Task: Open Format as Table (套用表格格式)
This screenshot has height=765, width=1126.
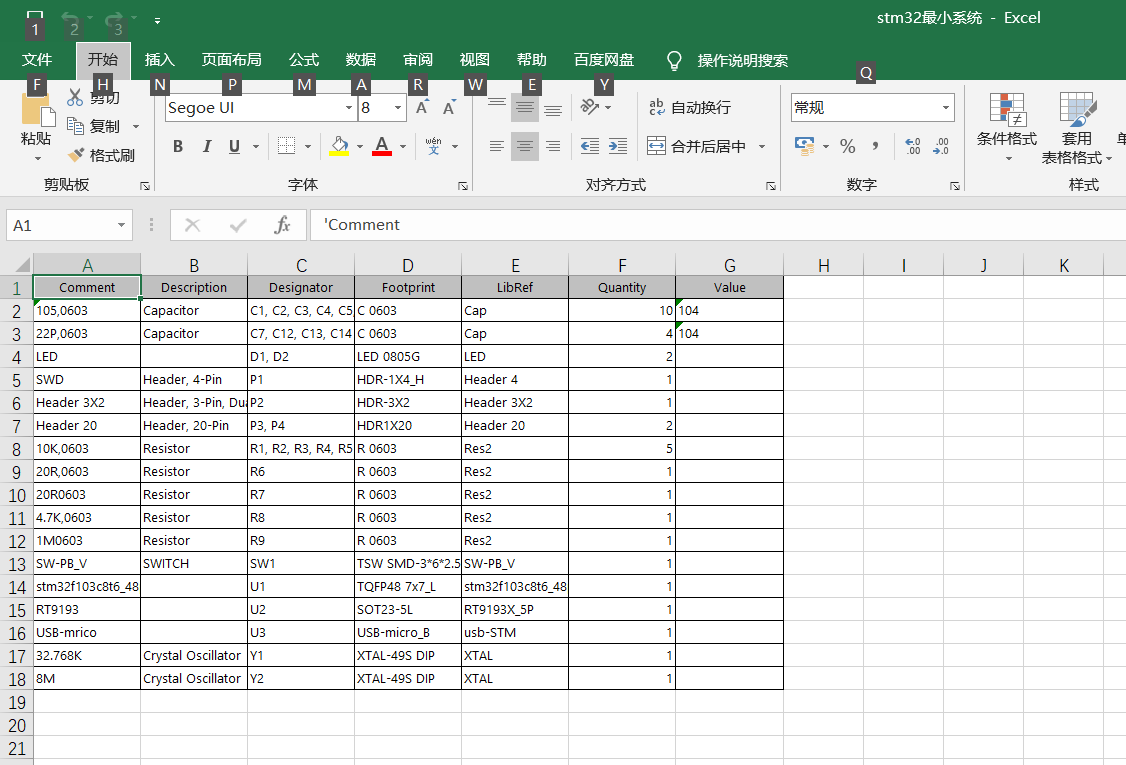Action: tap(1076, 127)
